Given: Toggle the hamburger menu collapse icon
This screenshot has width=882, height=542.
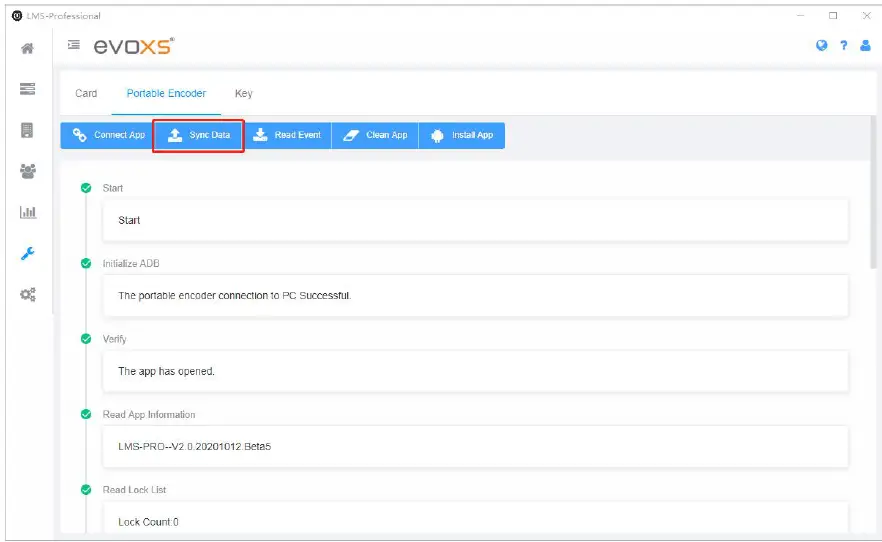Looking at the screenshot, I should [x=74, y=44].
